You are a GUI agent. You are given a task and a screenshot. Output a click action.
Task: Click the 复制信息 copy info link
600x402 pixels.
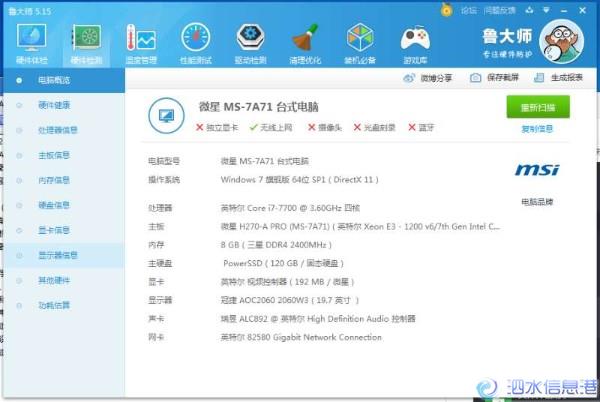[x=537, y=129]
